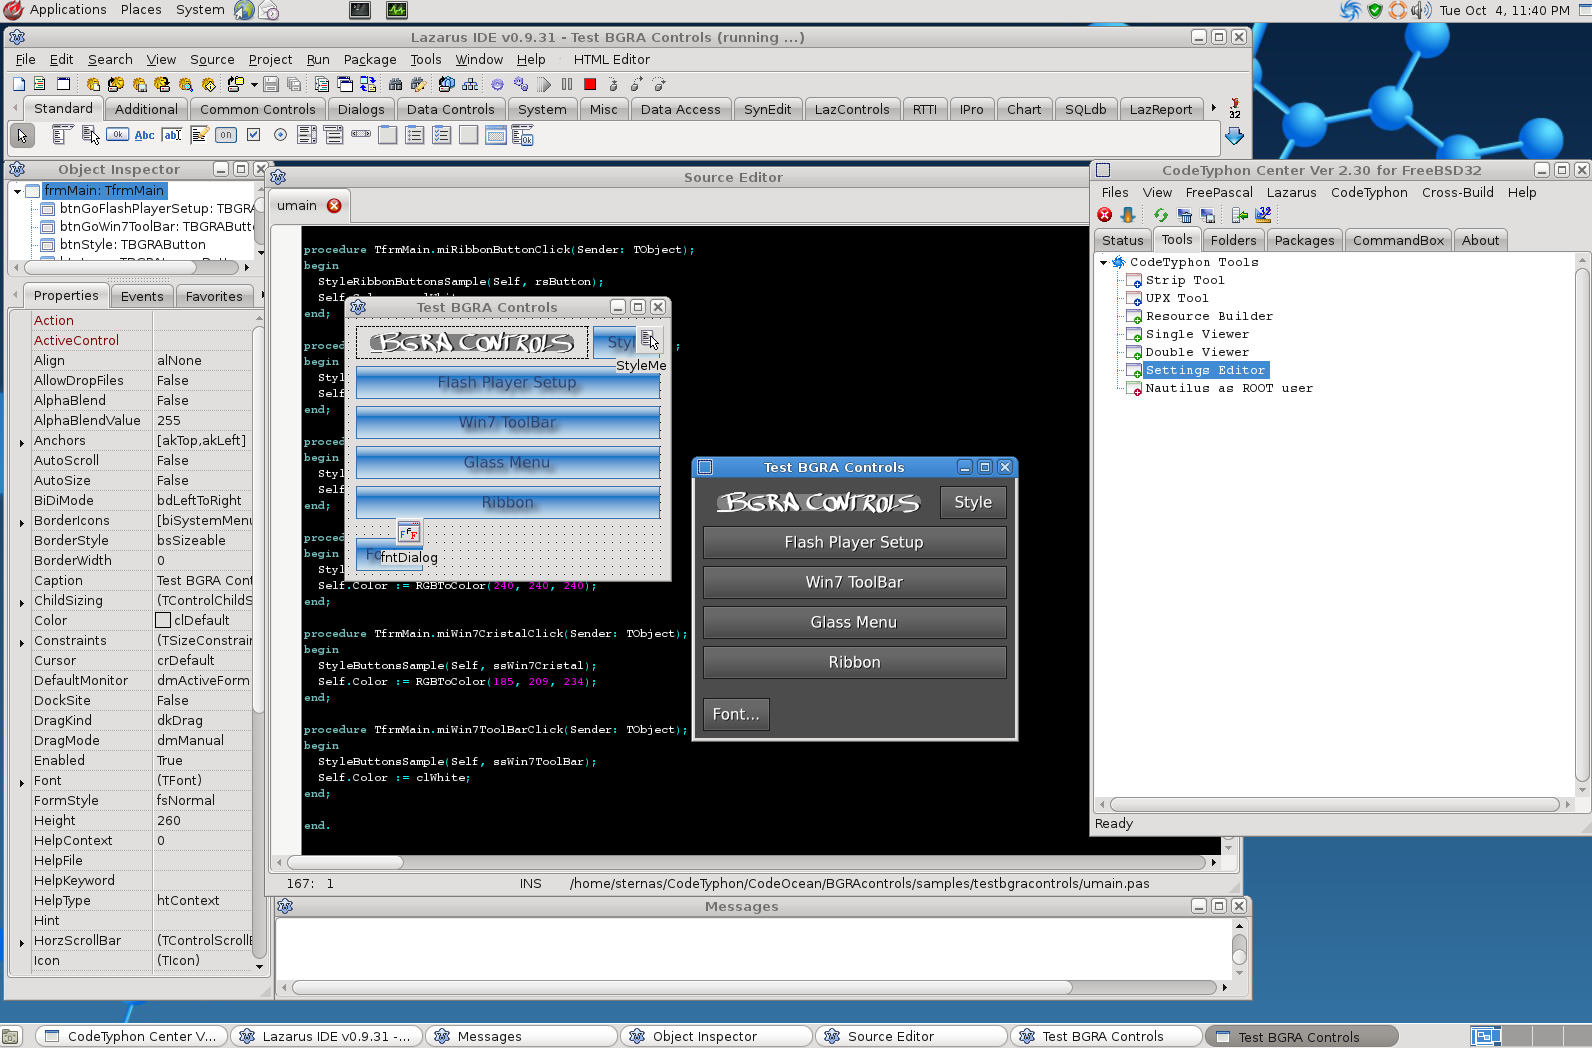Open the Applications menu in the top panel

click(x=67, y=10)
